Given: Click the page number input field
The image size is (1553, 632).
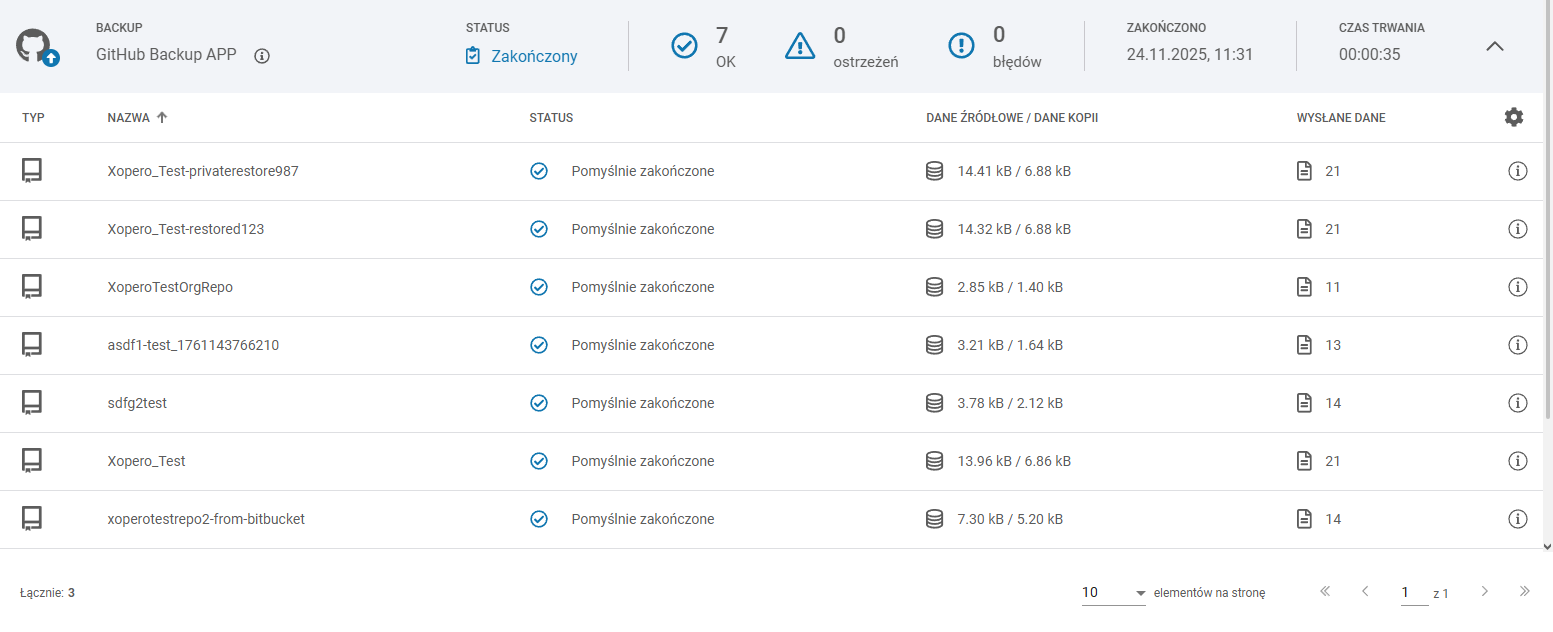Looking at the screenshot, I should pyautogui.click(x=1413, y=593).
